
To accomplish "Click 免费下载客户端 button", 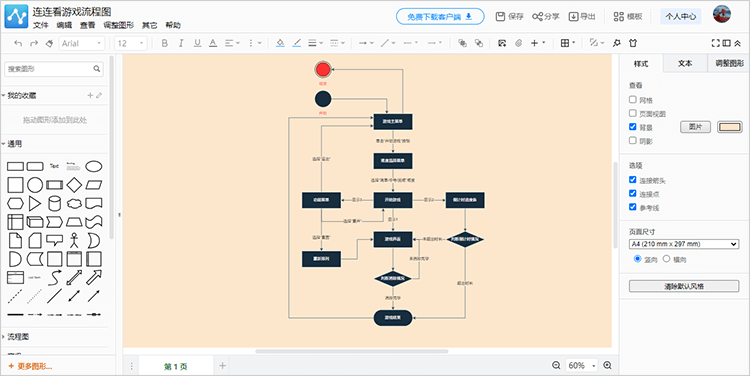I will click(440, 17).
